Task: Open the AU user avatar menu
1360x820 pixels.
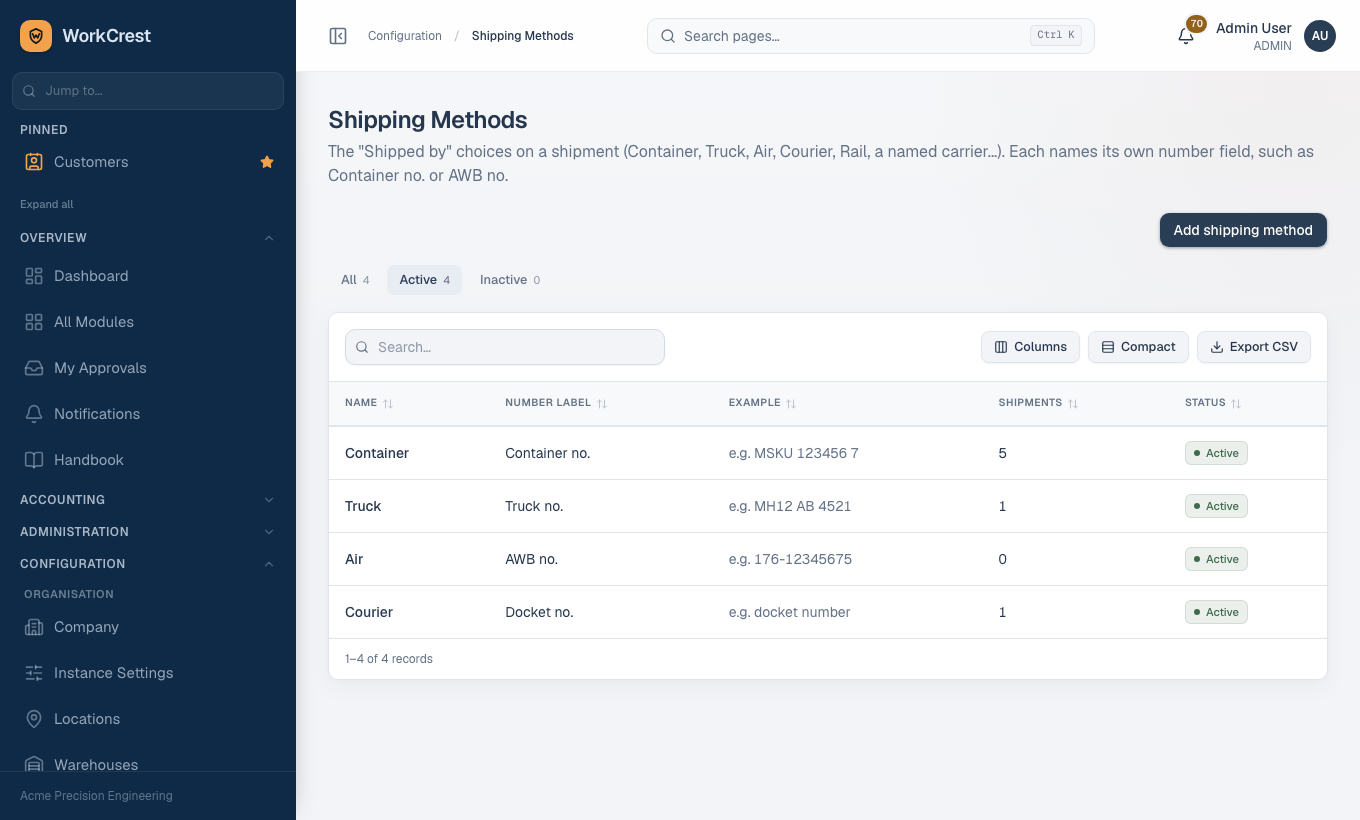Action: [1320, 36]
